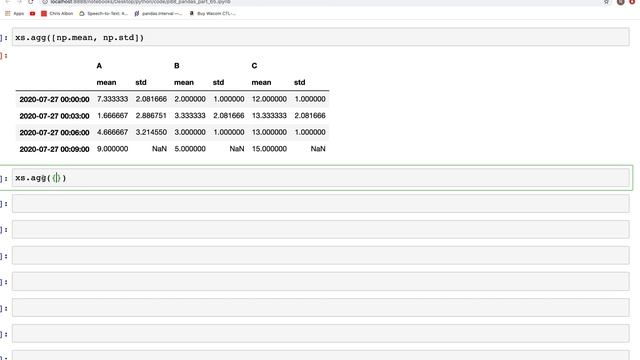Click the value 9.000000 in table

pyautogui.click(x=113, y=149)
